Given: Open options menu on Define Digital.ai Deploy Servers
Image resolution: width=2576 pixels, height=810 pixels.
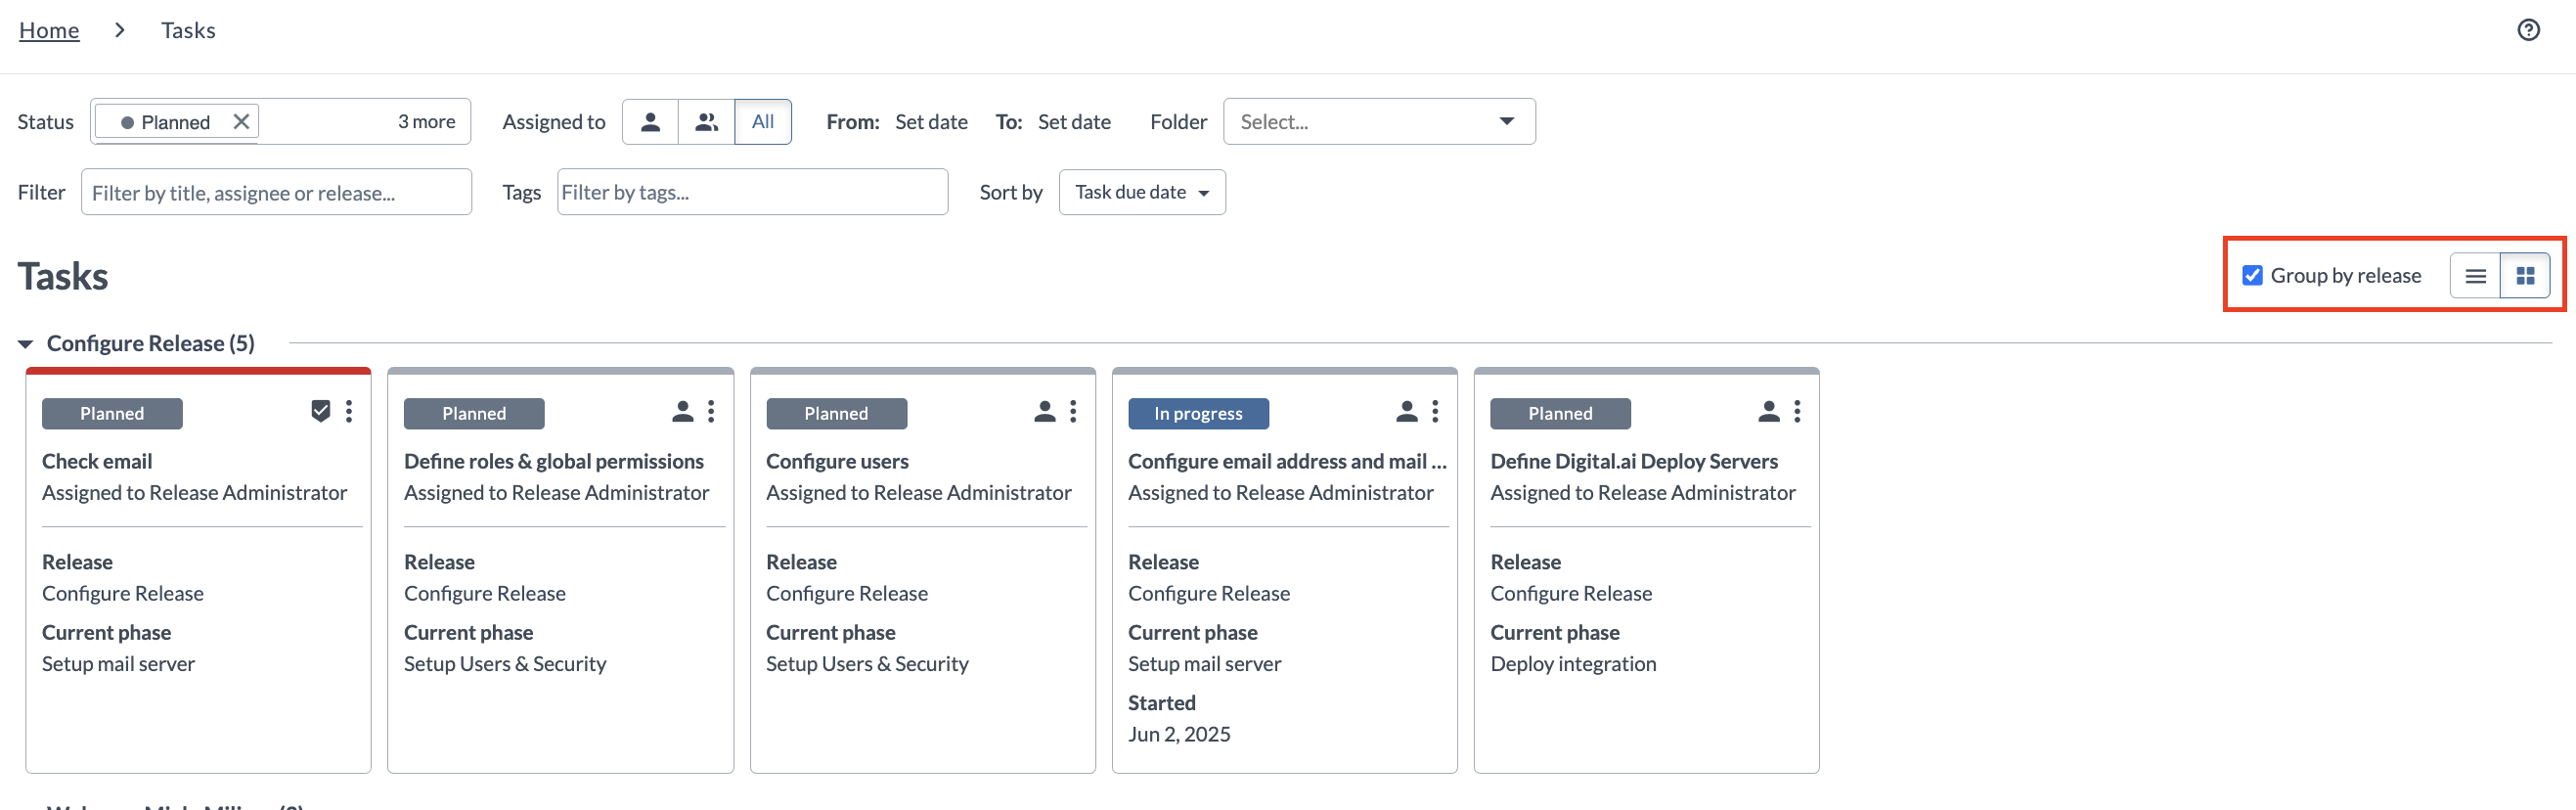Looking at the screenshot, I should point(1797,411).
